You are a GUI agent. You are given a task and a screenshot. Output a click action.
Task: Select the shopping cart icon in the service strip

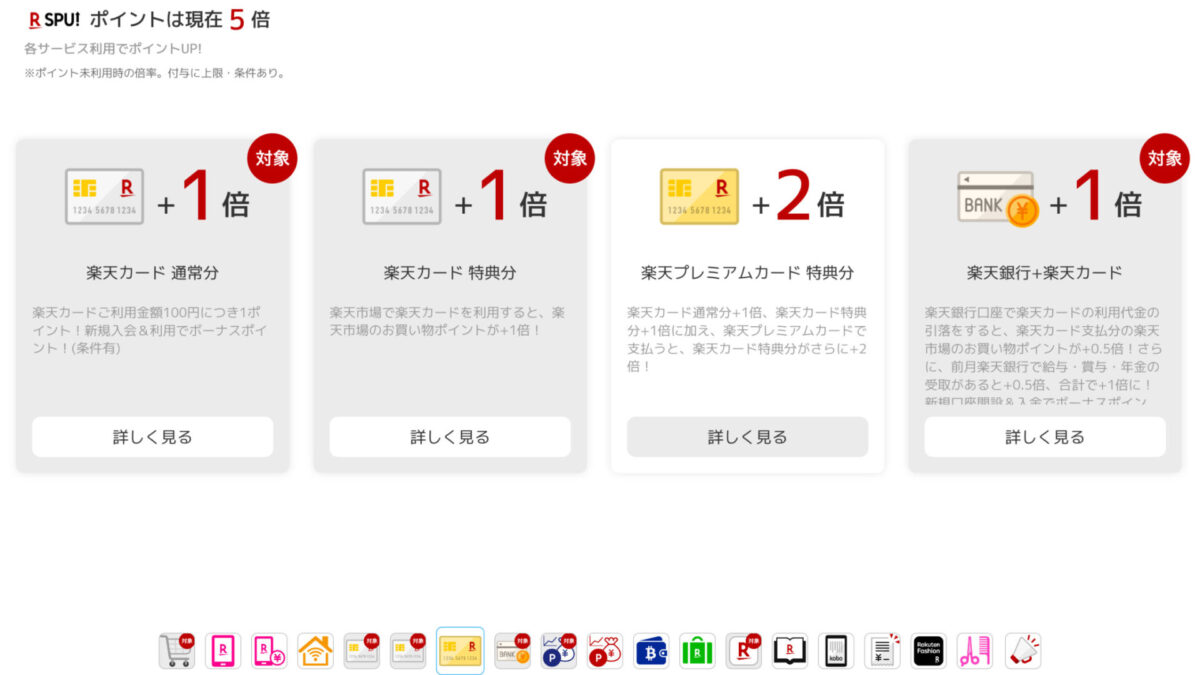click(x=177, y=651)
